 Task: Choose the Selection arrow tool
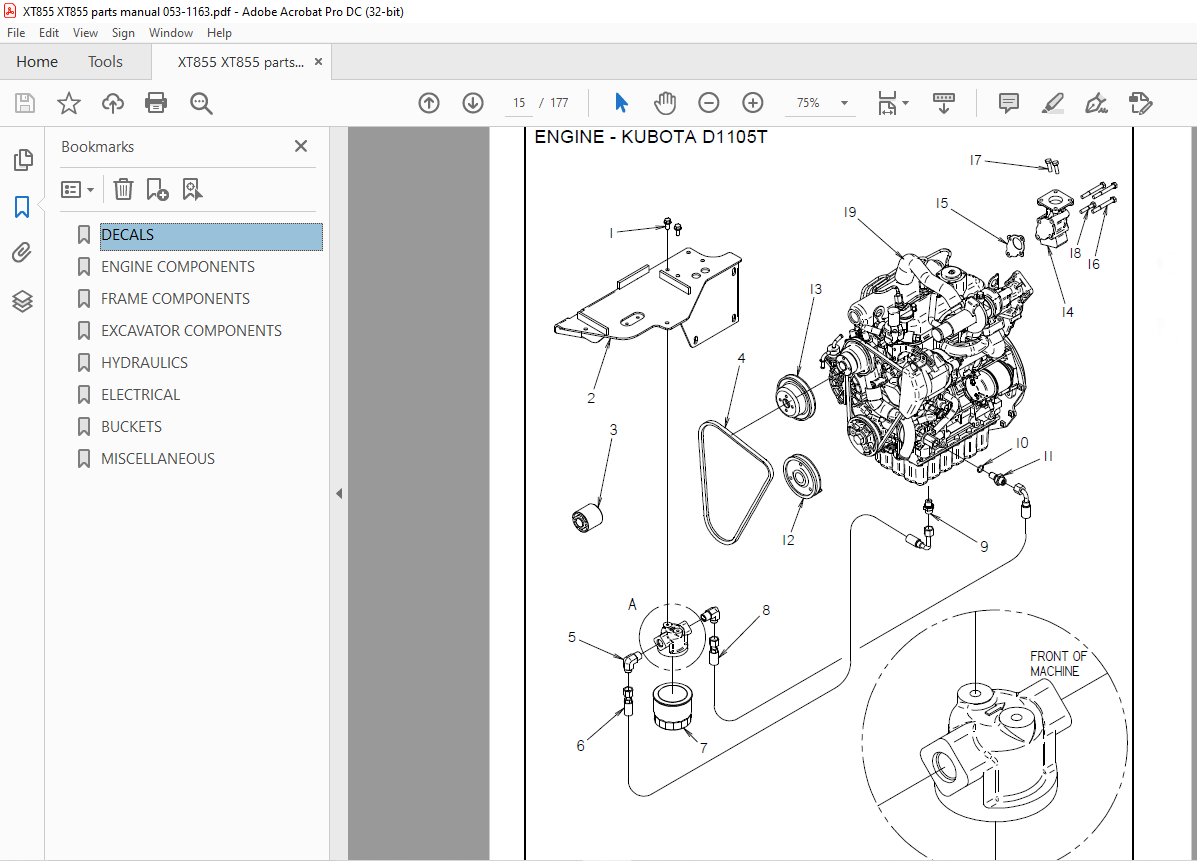[621, 103]
